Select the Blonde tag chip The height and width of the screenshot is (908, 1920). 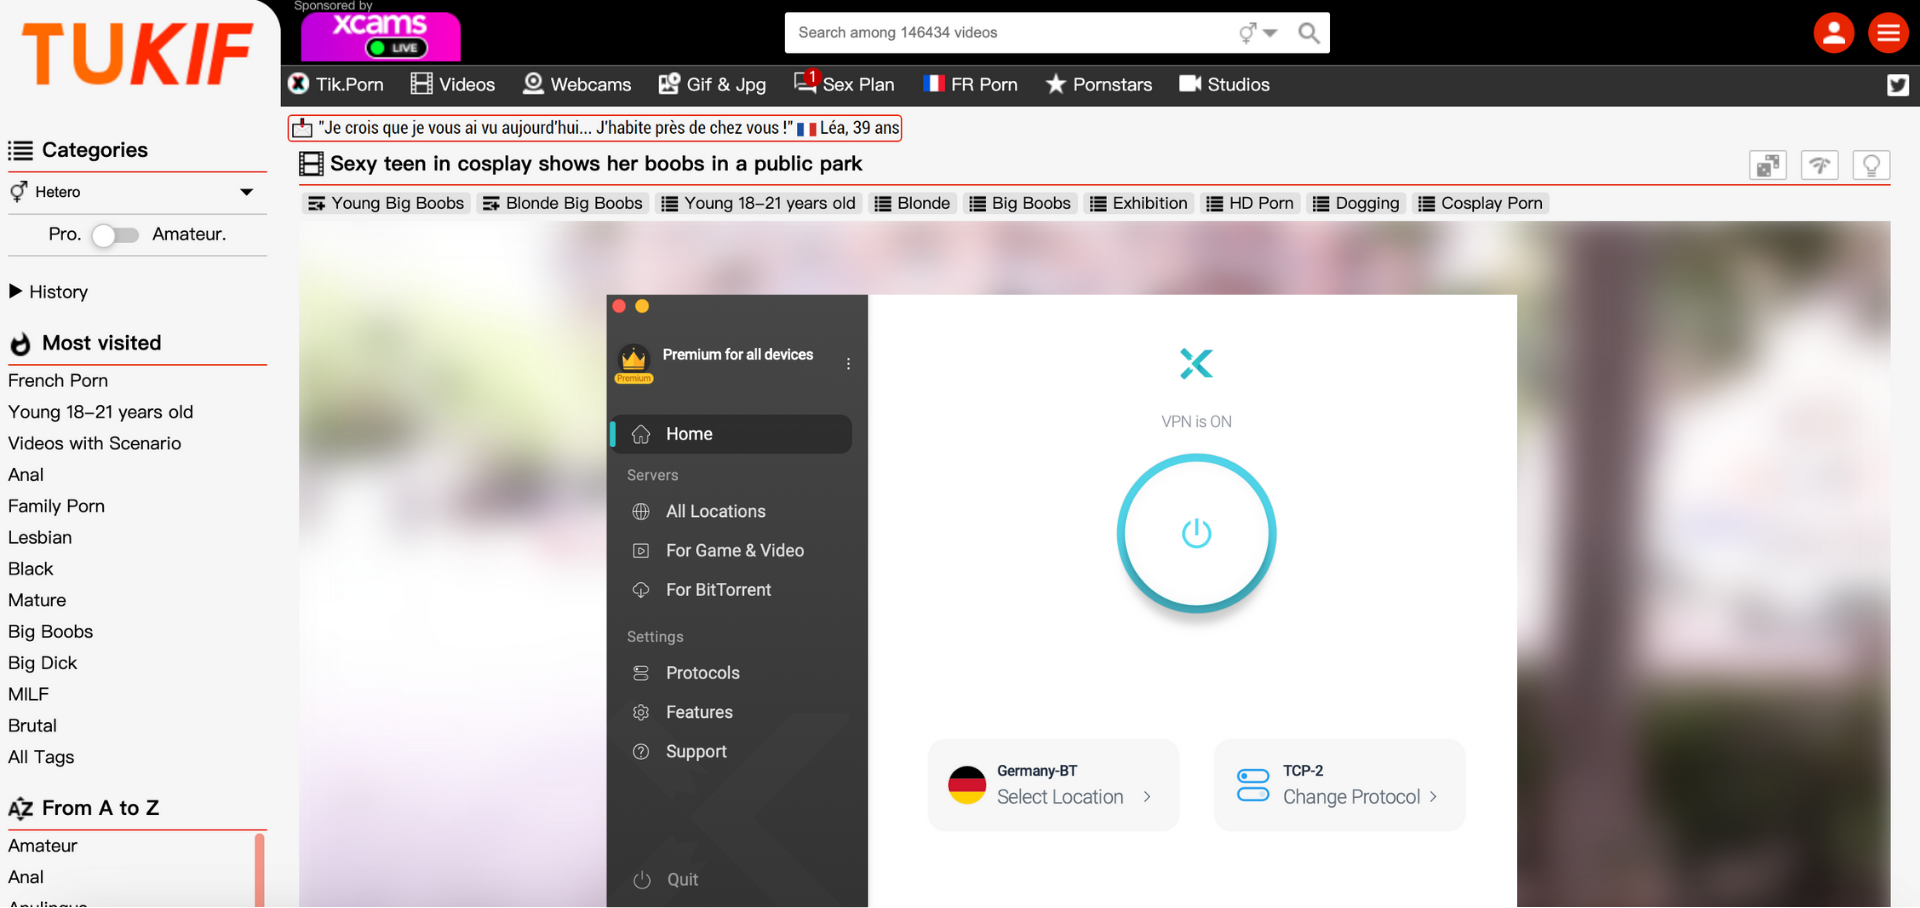pos(912,203)
